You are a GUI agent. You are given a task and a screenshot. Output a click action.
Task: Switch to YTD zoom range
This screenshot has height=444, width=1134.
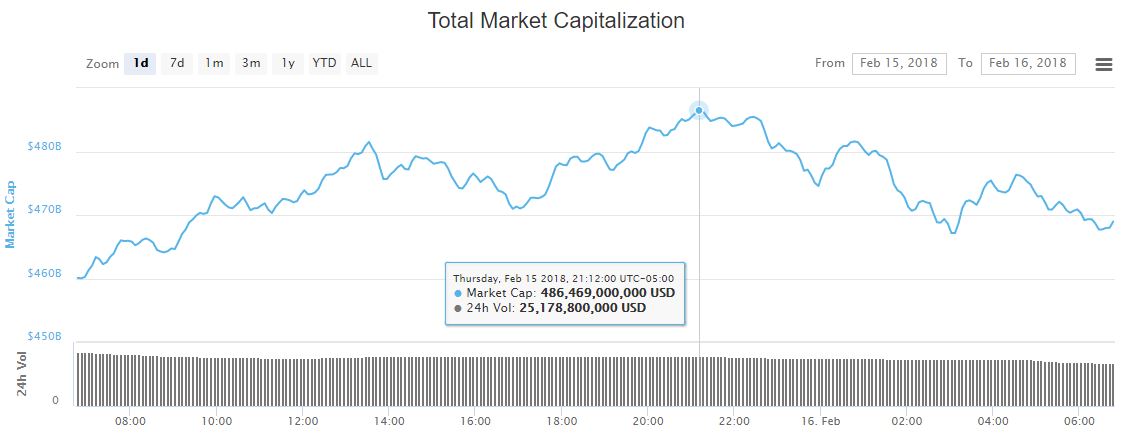click(324, 63)
